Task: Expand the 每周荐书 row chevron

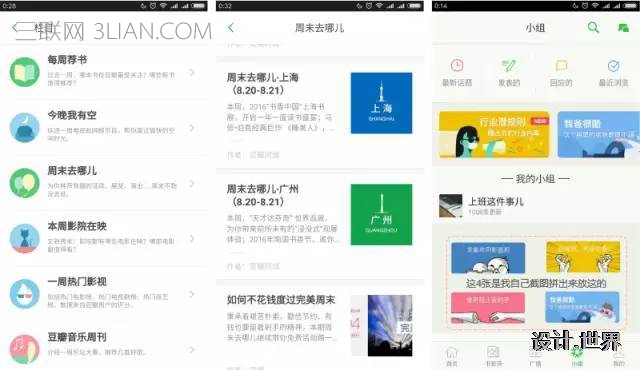Action: 192,72
